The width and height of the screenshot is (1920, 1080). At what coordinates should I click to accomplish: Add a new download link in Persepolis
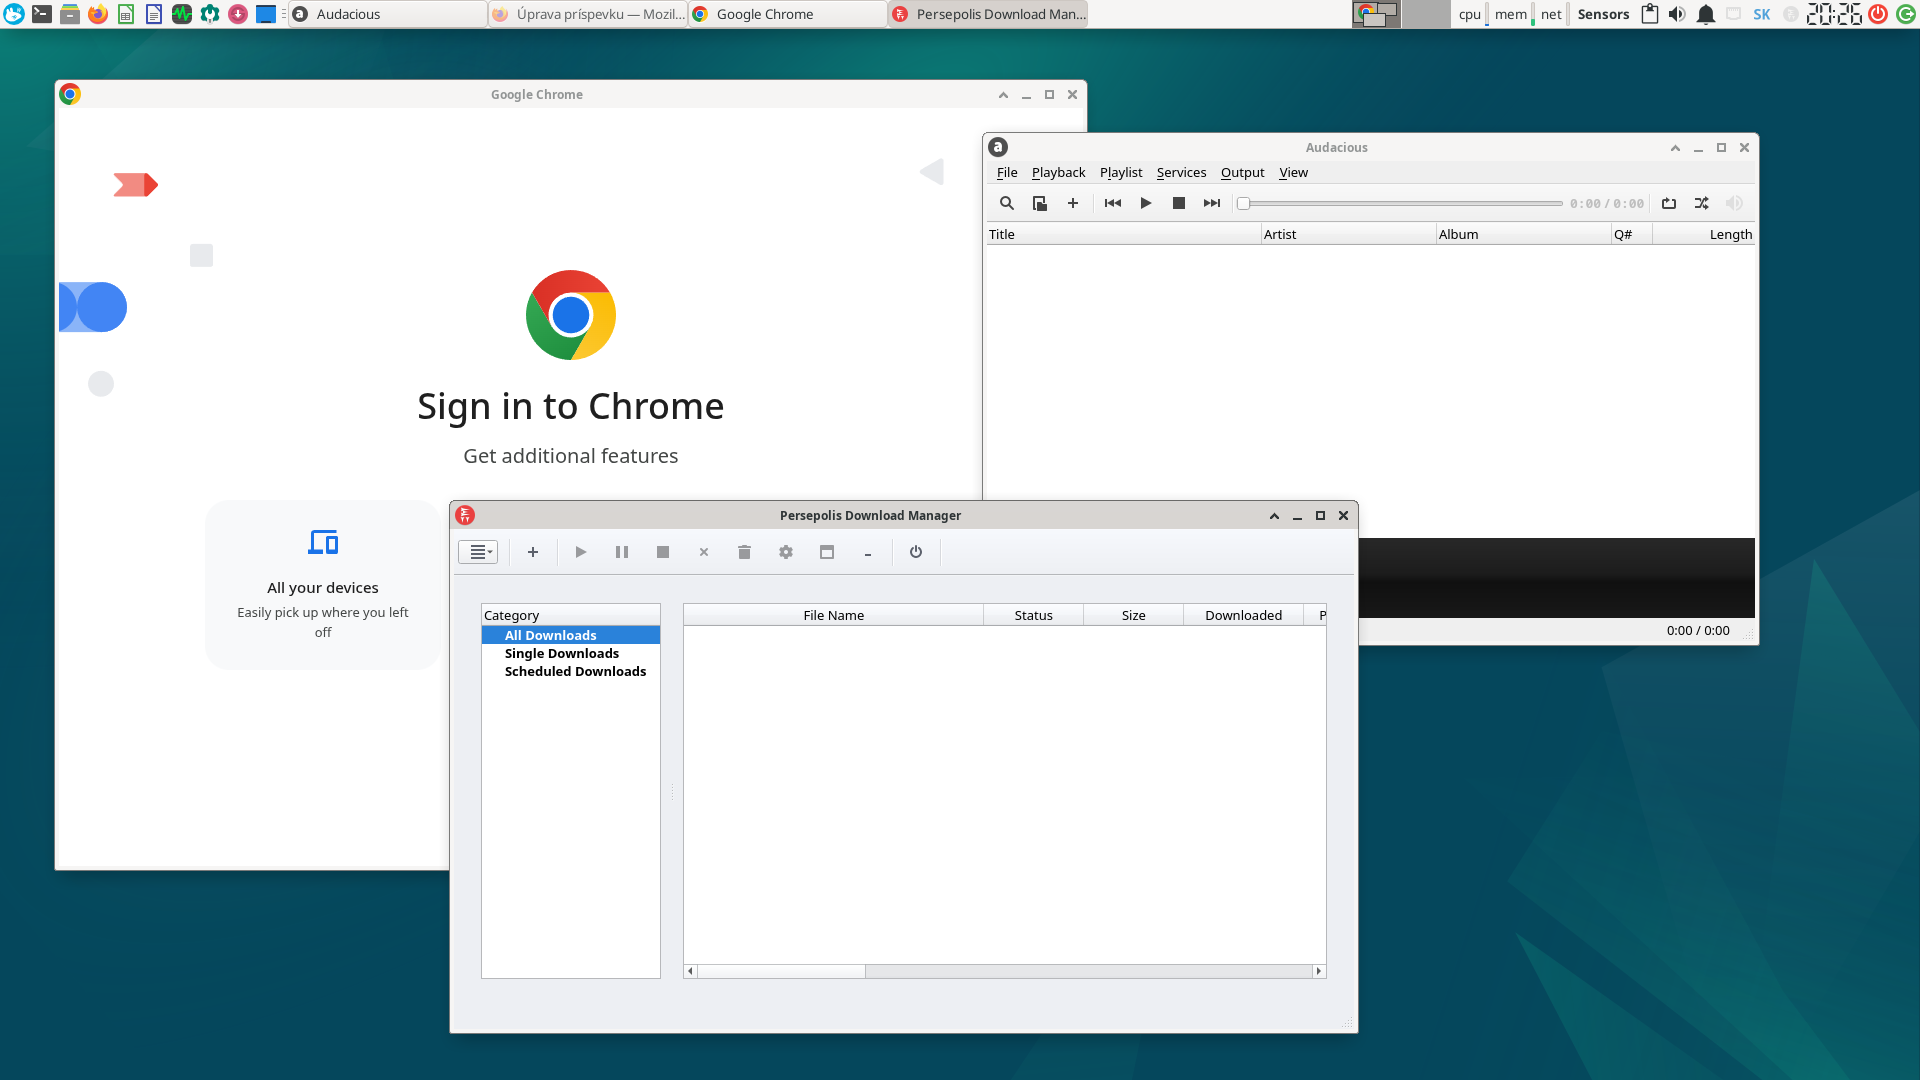click(x=533, y=552)
